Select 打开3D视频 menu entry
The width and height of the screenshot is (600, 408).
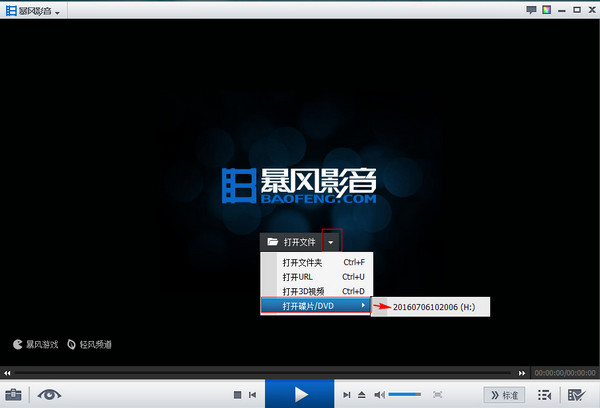click(x=317, y=291)
